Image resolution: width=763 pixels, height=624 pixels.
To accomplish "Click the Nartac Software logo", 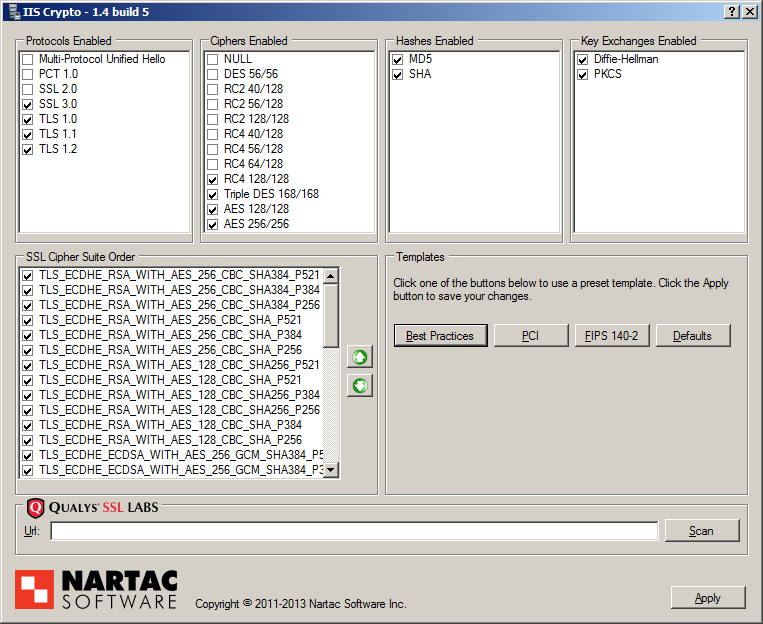I will [x=96, y=590].
